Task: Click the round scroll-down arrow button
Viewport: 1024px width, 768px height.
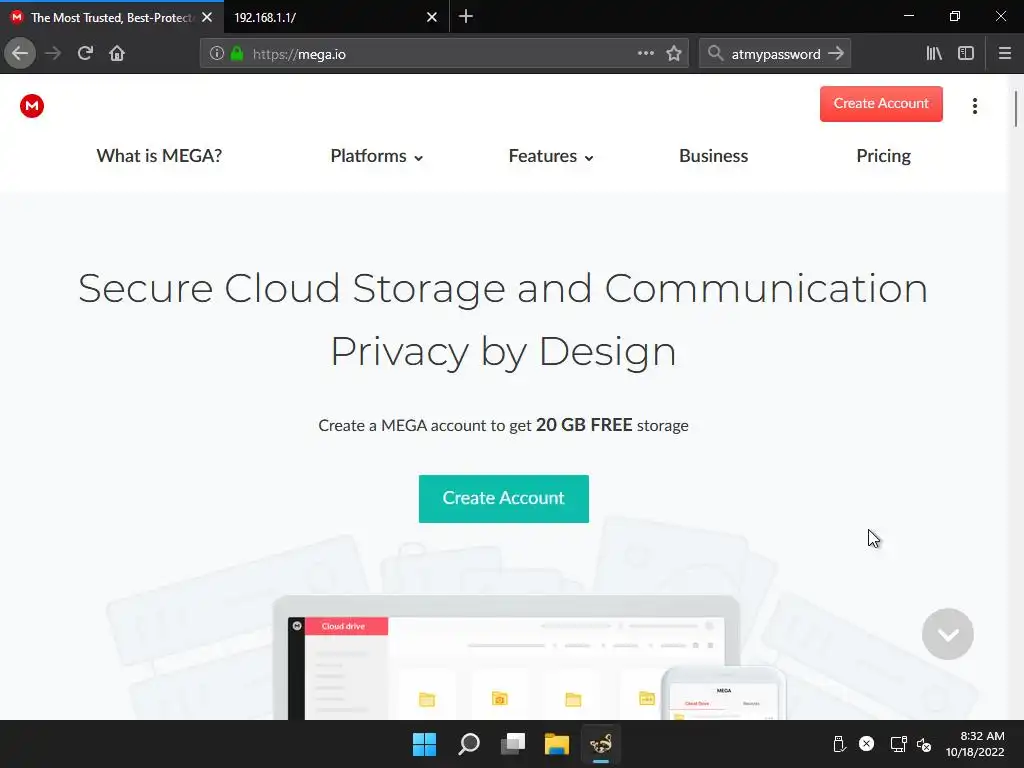Action: click(948, 634)
